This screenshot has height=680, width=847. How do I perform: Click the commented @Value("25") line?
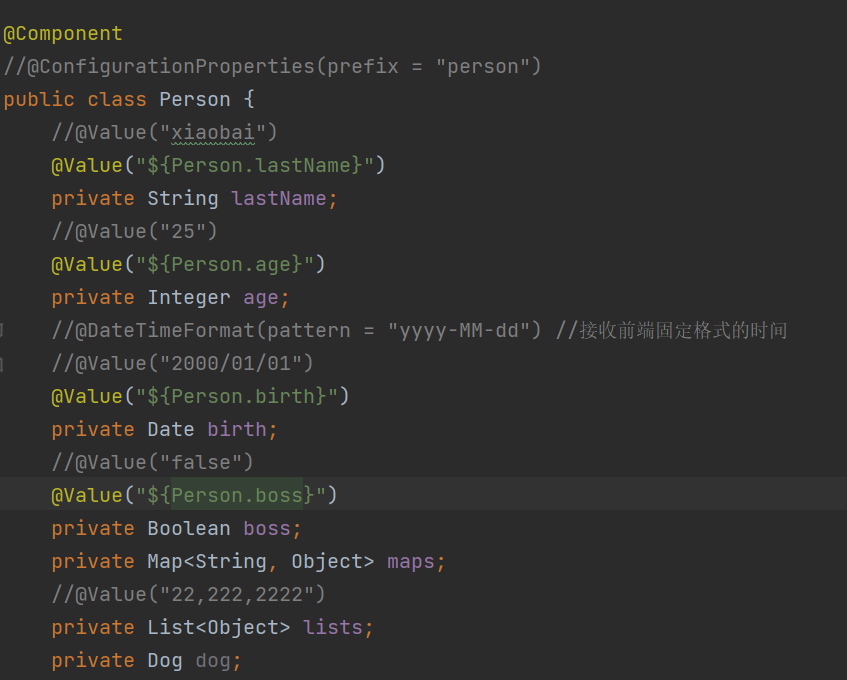(135, 232)
